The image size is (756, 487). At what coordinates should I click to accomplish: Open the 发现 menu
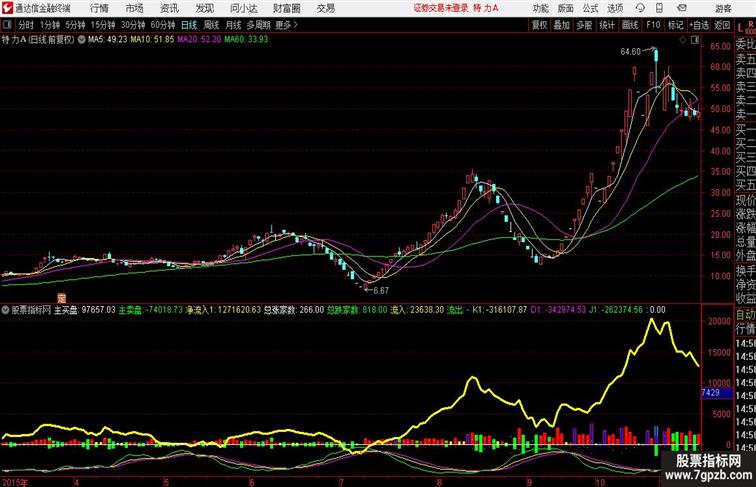204,8
